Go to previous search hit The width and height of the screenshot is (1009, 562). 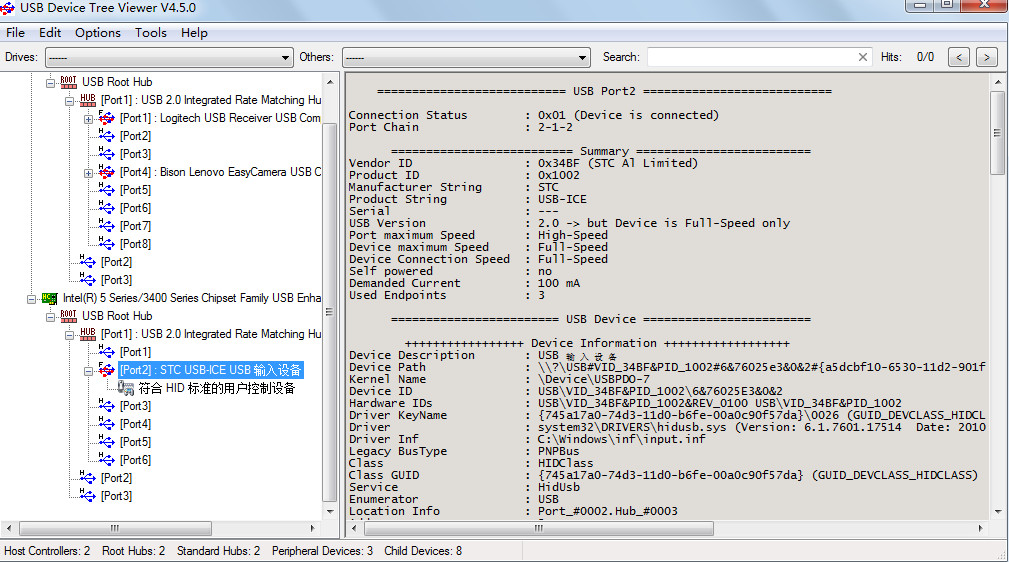pos(959,57)
